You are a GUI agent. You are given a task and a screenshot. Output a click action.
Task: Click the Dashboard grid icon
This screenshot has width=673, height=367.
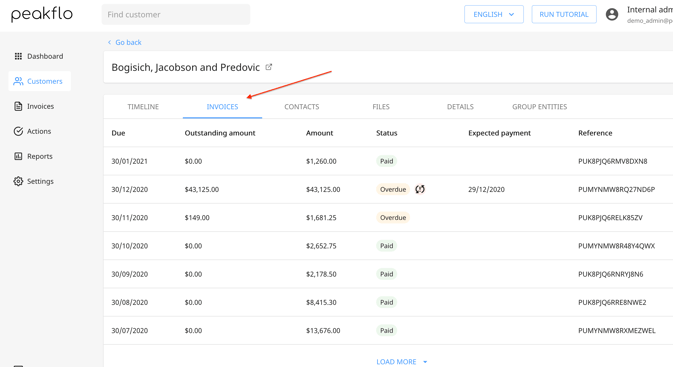click(18, 56)
